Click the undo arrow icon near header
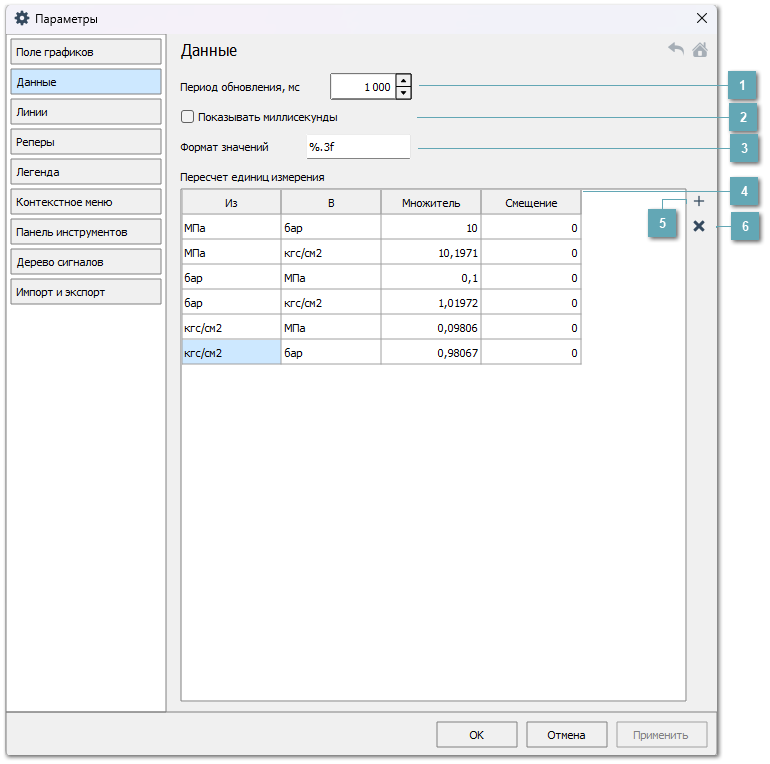The image size is (770, 764). tap(677, 49)
